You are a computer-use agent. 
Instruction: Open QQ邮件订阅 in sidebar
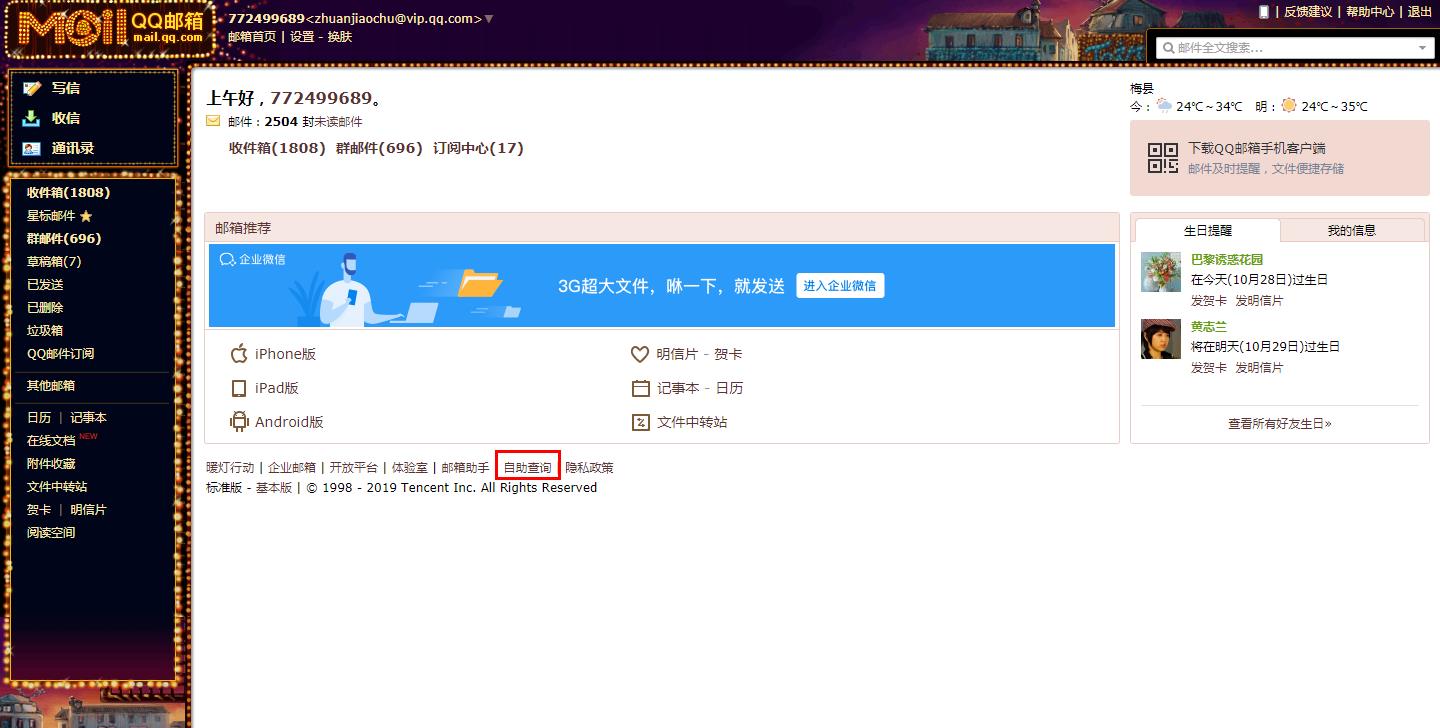(60, 353)
